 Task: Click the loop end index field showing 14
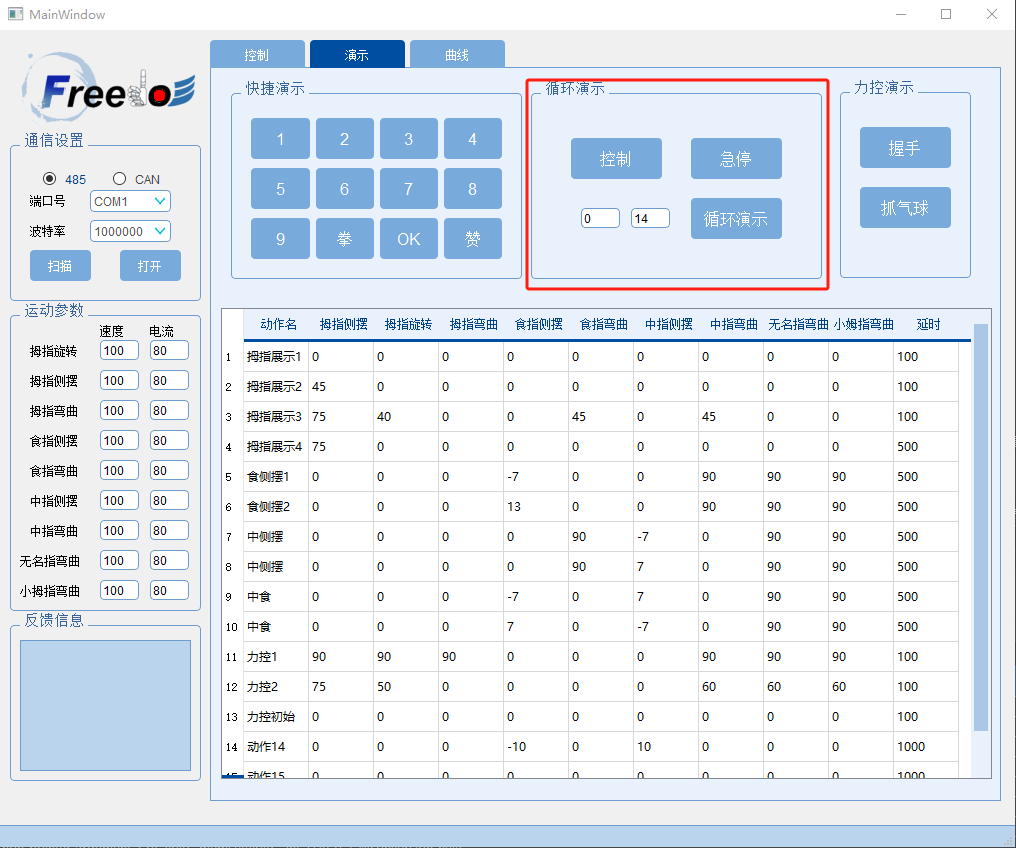[650, 218]
